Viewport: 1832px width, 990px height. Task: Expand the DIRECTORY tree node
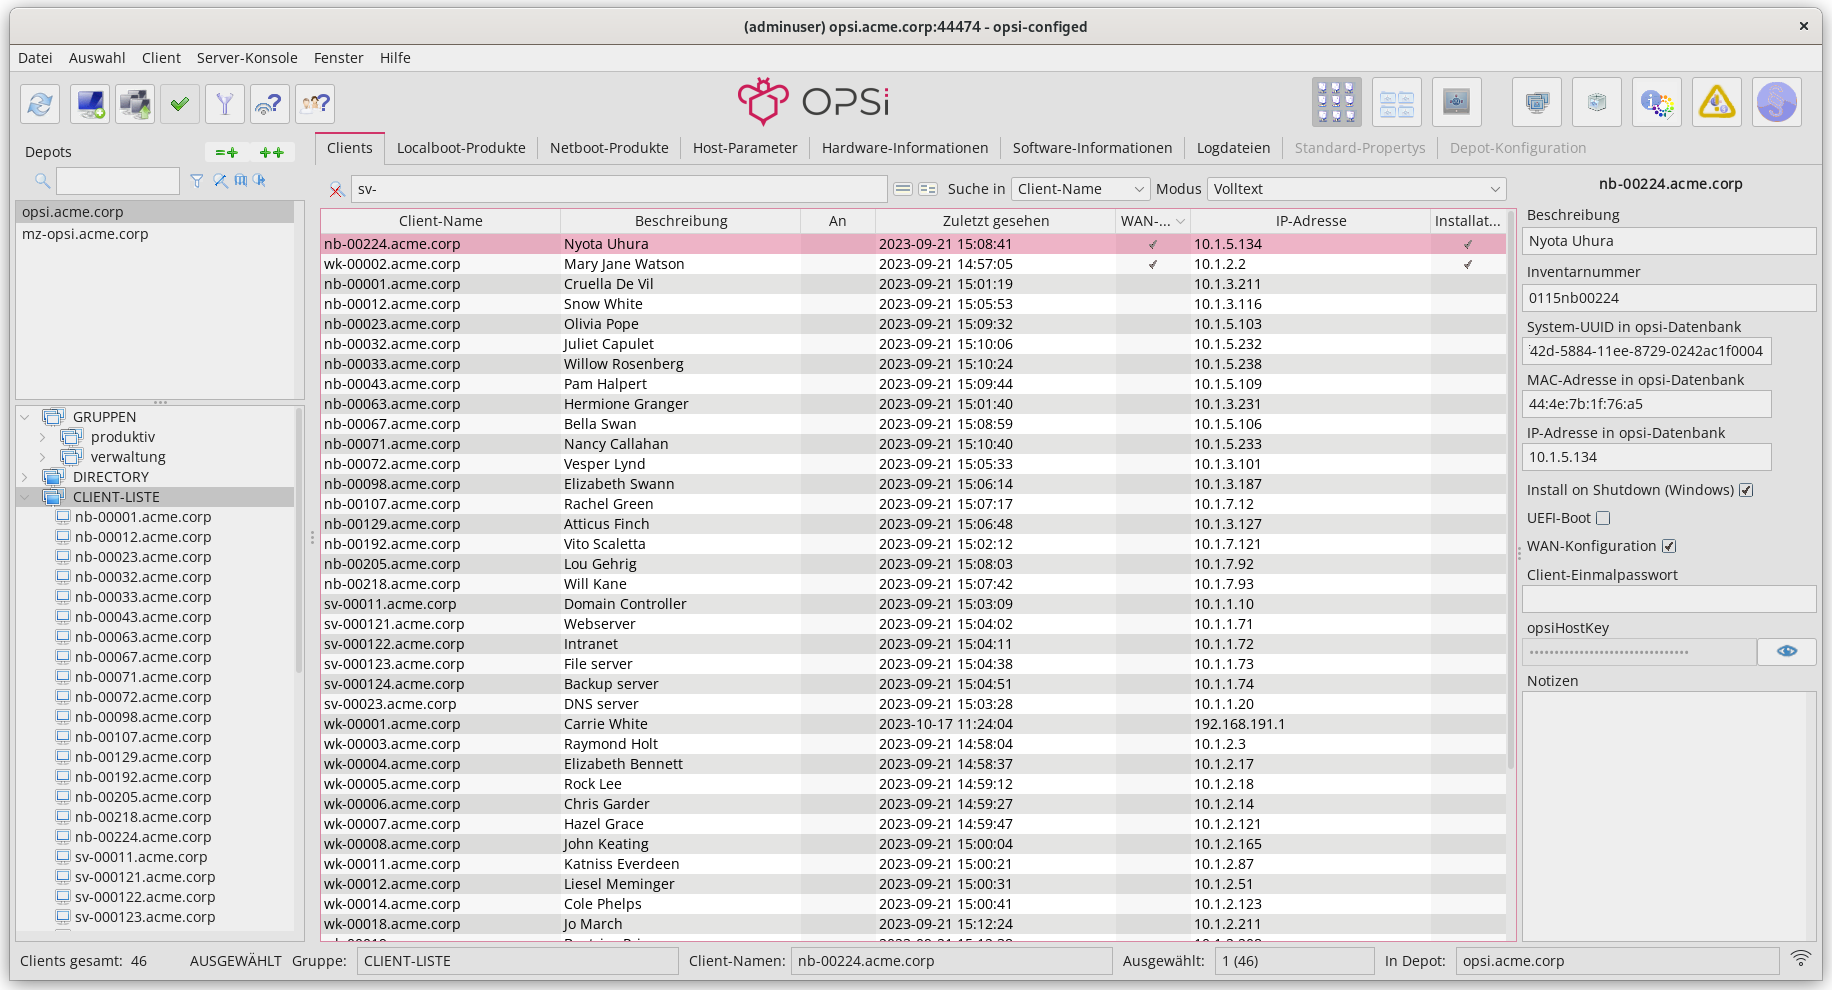point(25,477)
